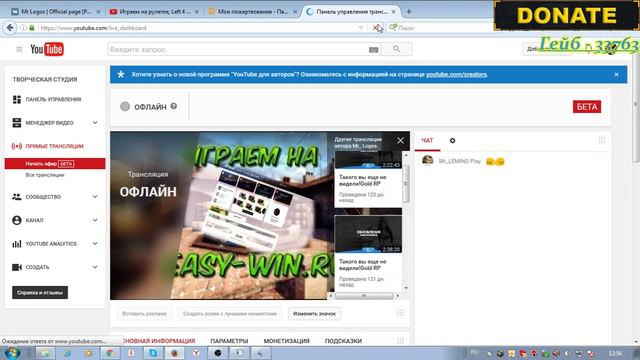Click Такого вы еще не видели title, 120 дн.
Image resolution: width=640 pixels, height=360 pixels.
362,180
